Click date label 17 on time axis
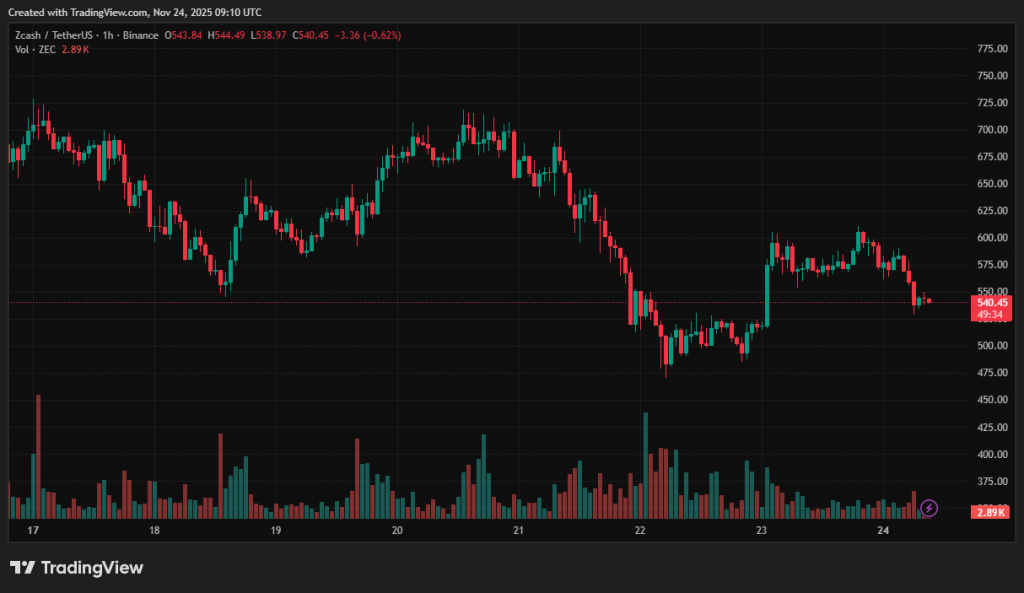 click(x=33, y=530)
